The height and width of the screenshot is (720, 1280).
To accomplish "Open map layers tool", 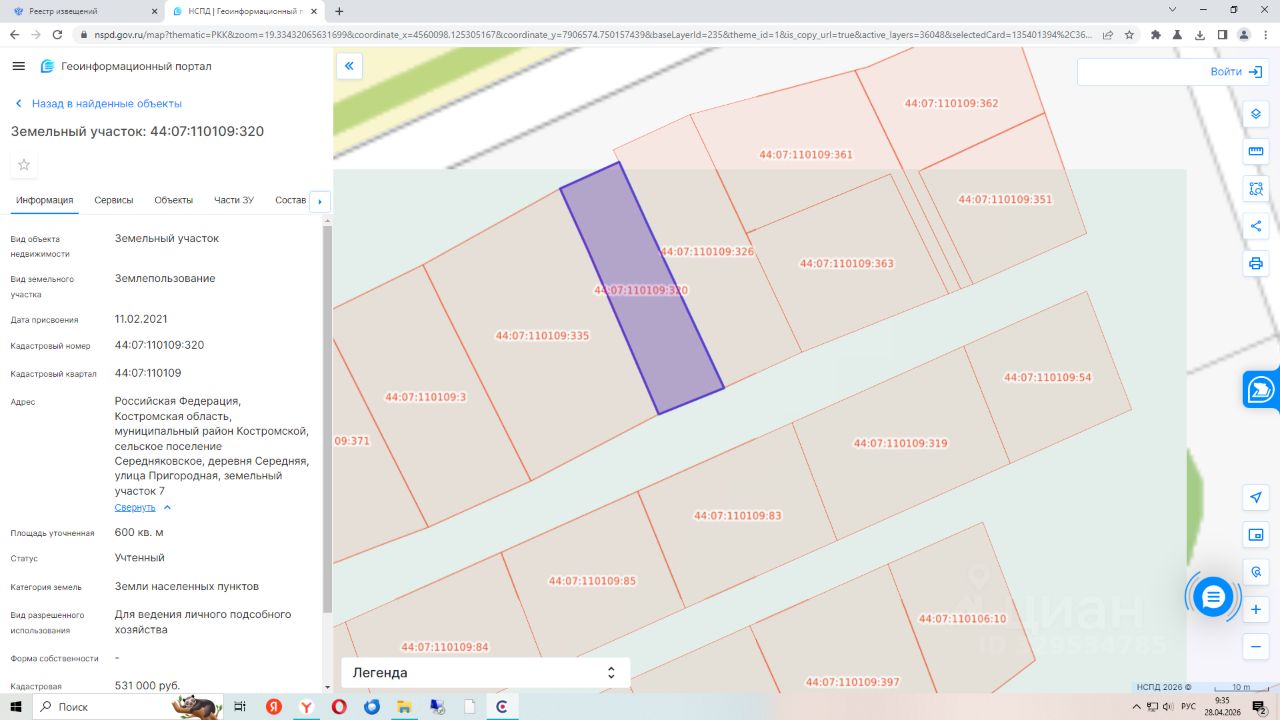I will click(1256, 113).
